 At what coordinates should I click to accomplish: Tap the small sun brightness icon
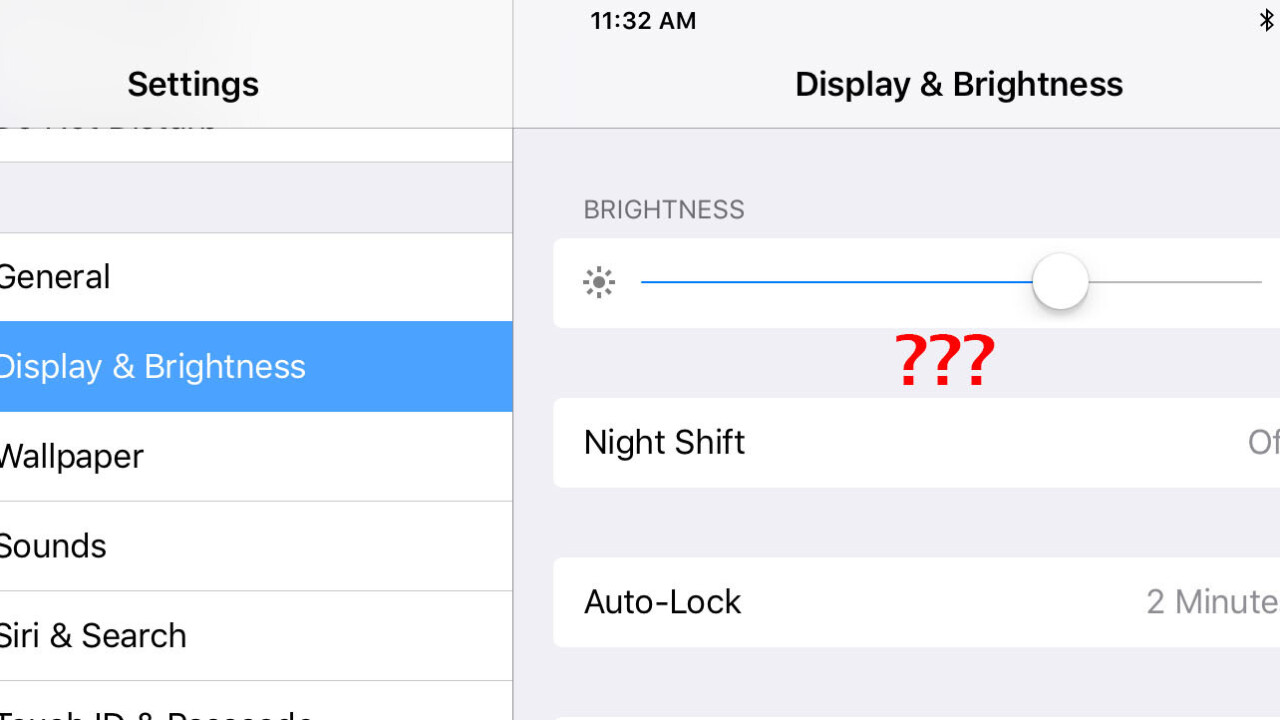[599, 283]
